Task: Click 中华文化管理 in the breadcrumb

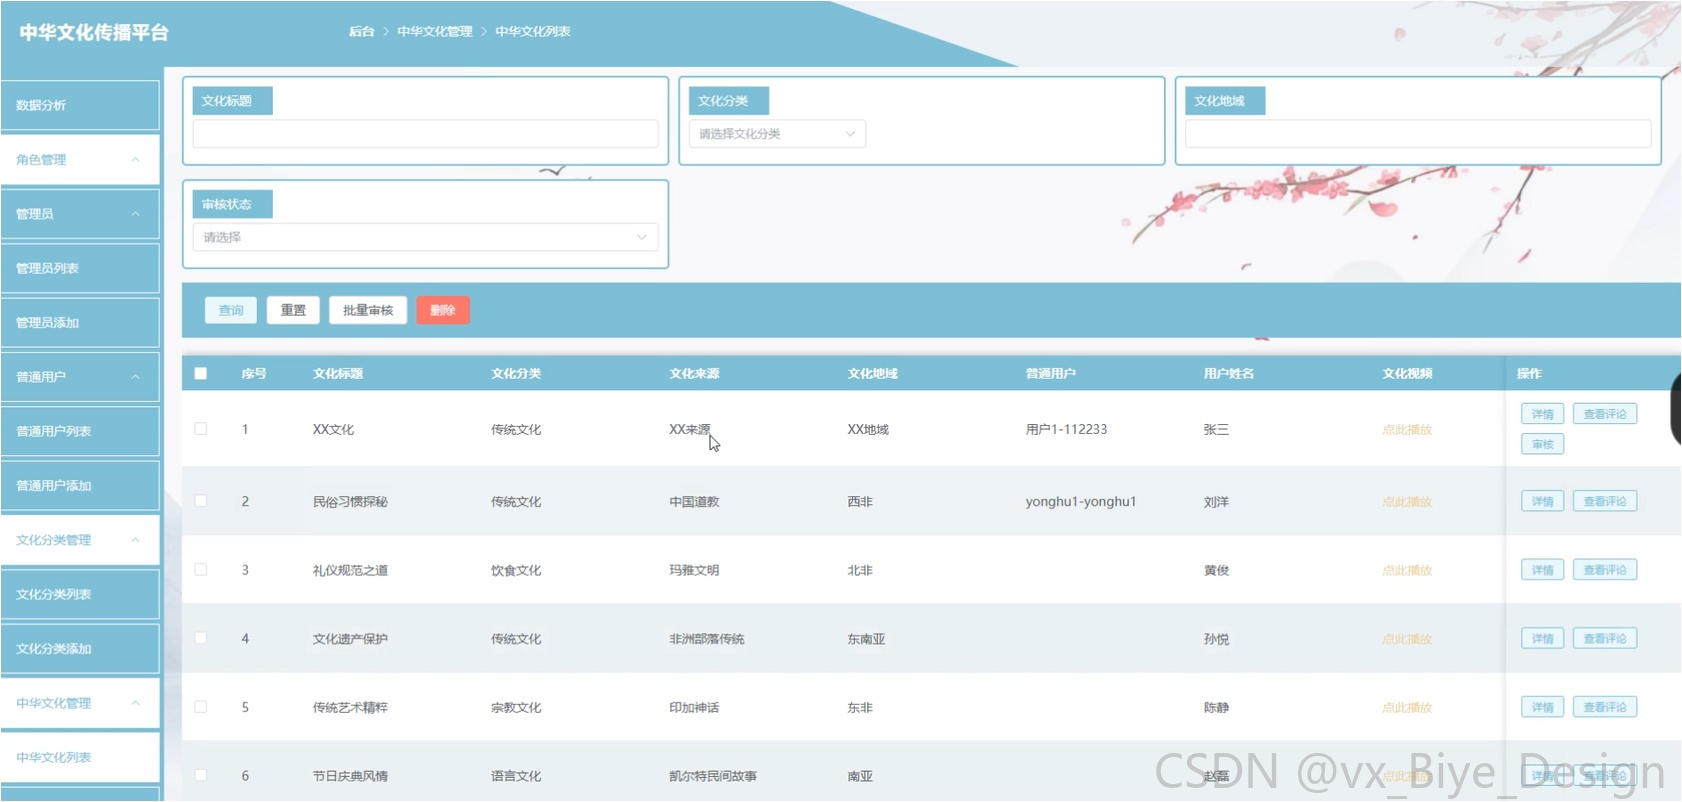Action: pyautogui.click(x=435, y=31)
